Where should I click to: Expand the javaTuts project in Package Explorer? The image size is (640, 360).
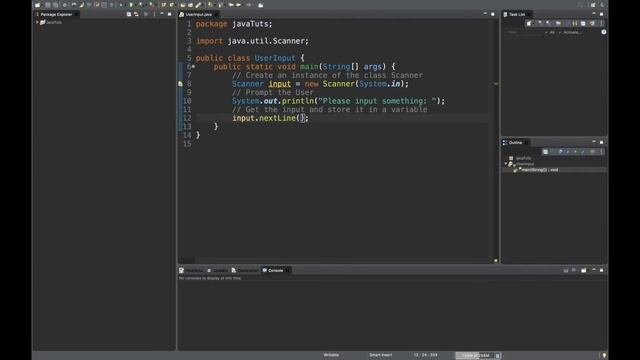(37, 22)
